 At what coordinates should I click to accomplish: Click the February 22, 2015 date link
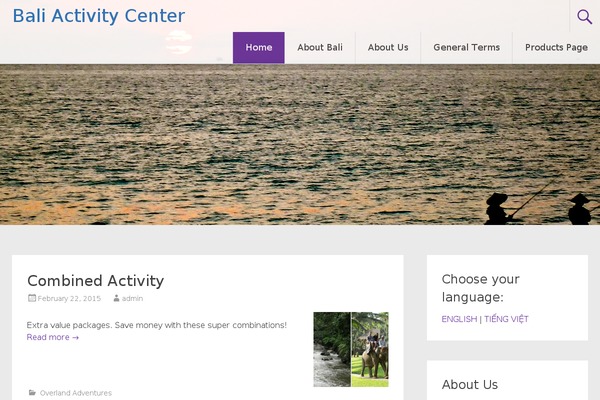69,298
